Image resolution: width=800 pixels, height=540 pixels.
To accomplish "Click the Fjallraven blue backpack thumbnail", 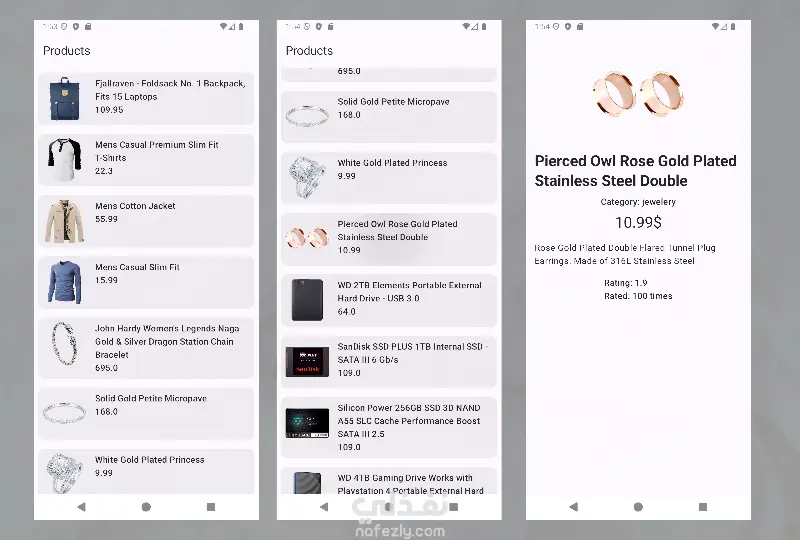I will [65, 99].
